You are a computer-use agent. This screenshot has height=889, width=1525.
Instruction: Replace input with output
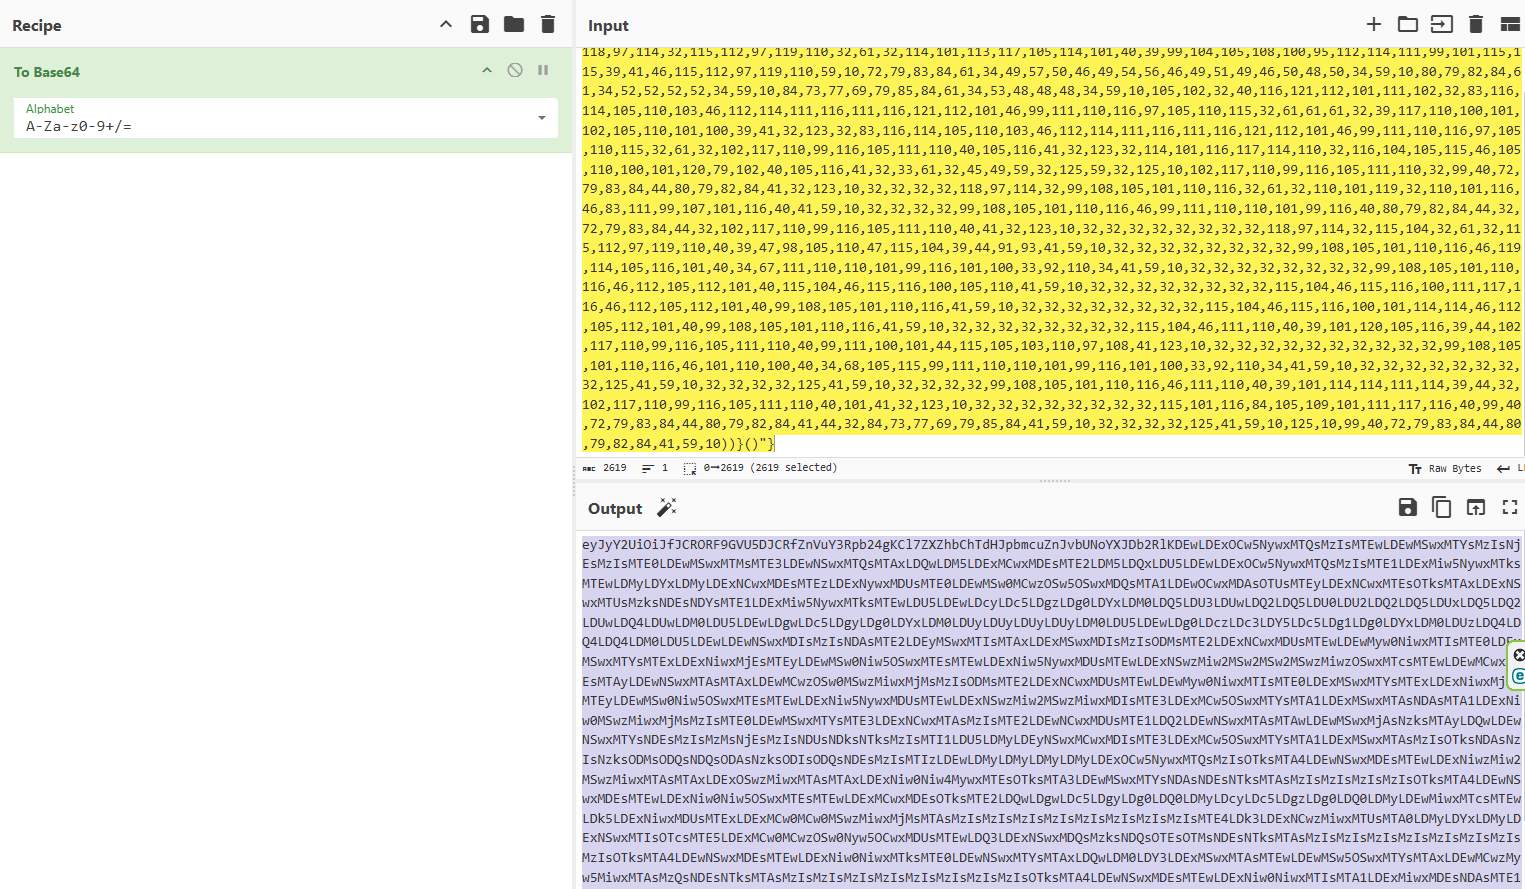[x=1476, y=507]
